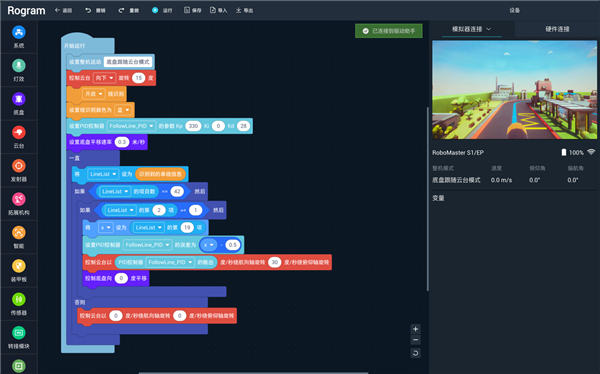Open the 底盘 (Chassis) block category

[19, 103]
